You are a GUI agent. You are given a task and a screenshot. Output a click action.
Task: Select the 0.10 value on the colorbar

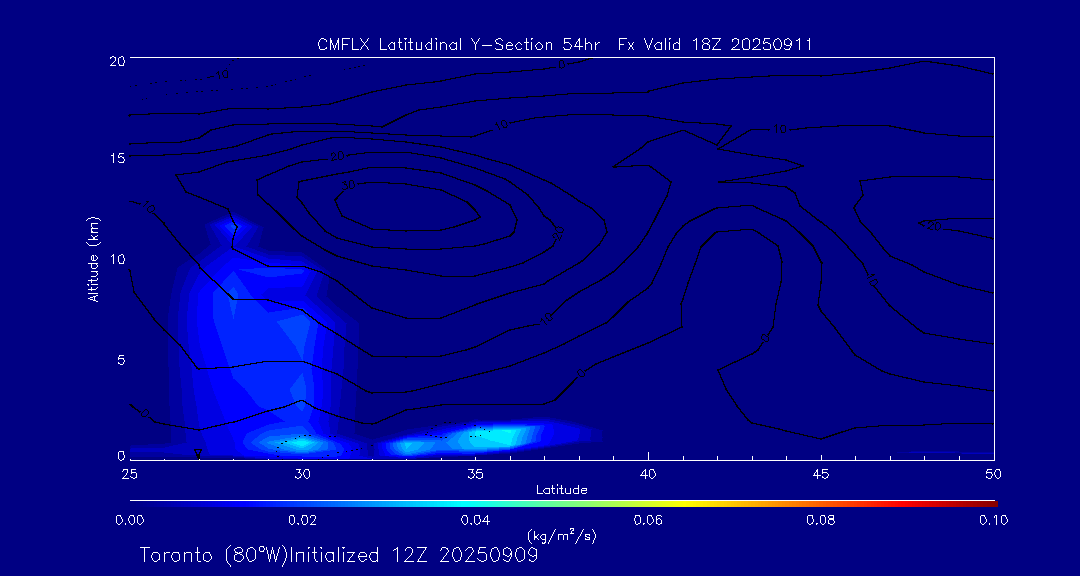pos(992,520)
